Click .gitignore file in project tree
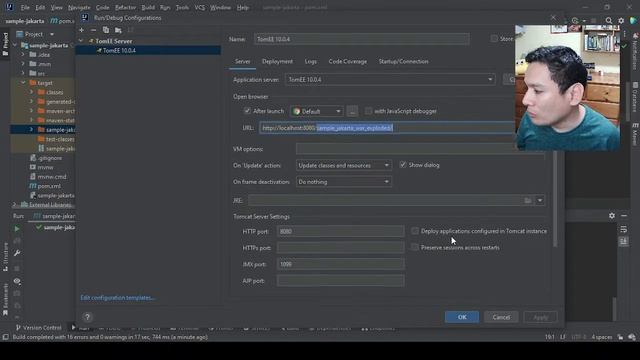The image size is (640, 360). (49, 158)
